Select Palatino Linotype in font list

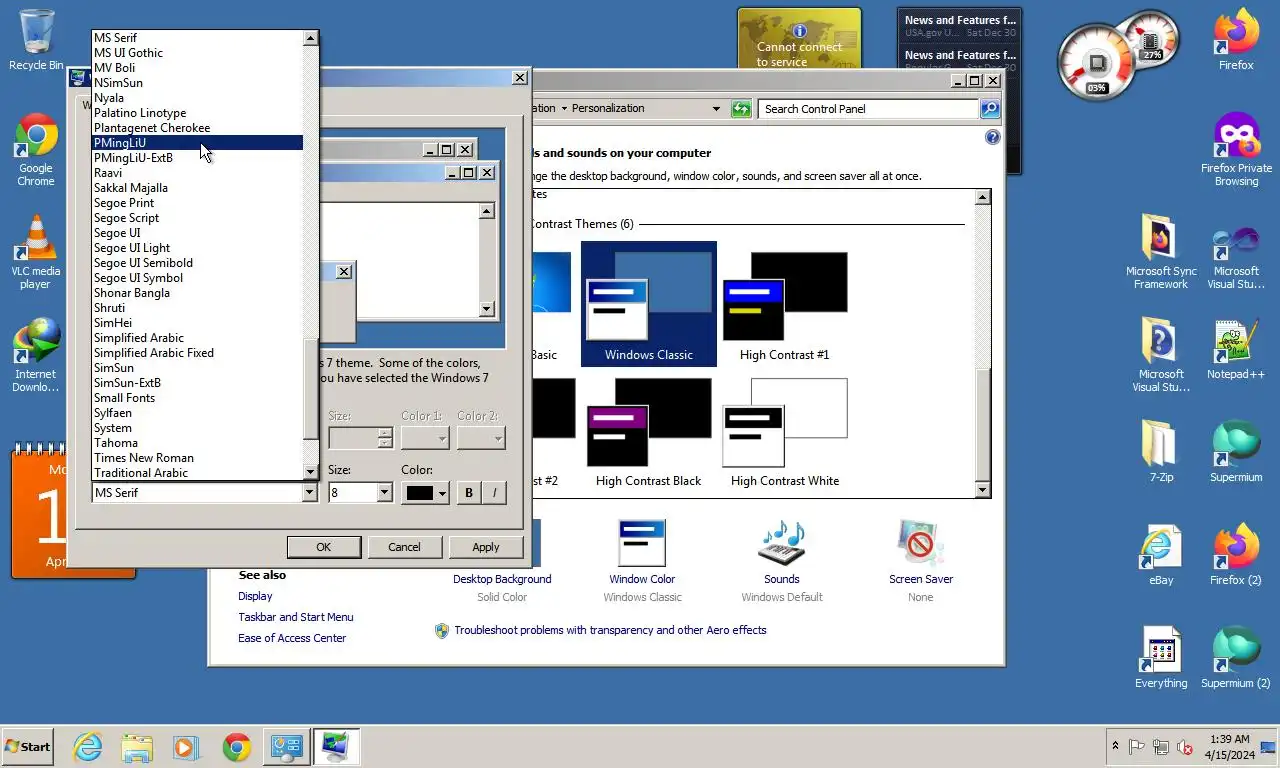[198, 113]
